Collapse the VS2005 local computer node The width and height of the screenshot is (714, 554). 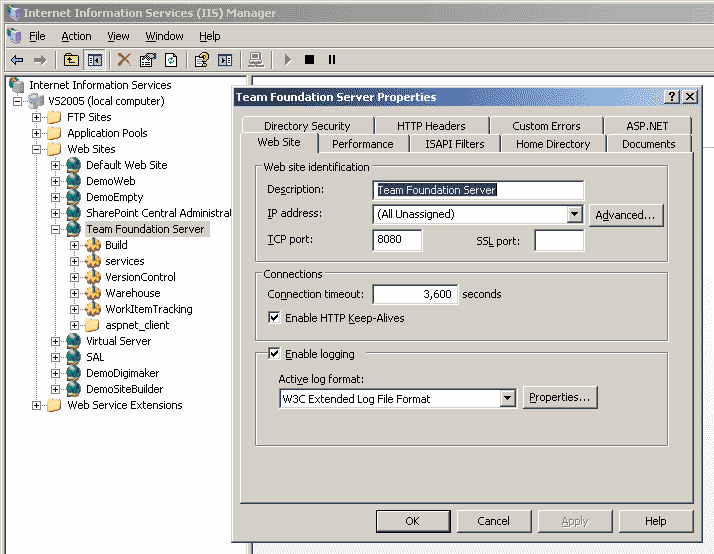[x=17, y=102]
